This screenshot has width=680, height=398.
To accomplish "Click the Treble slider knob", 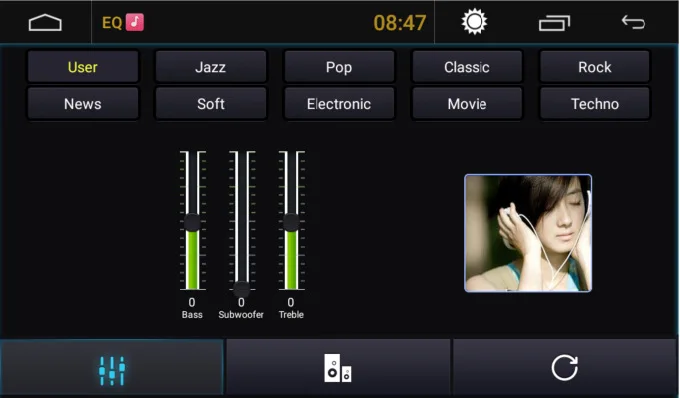I will point(291,222).
